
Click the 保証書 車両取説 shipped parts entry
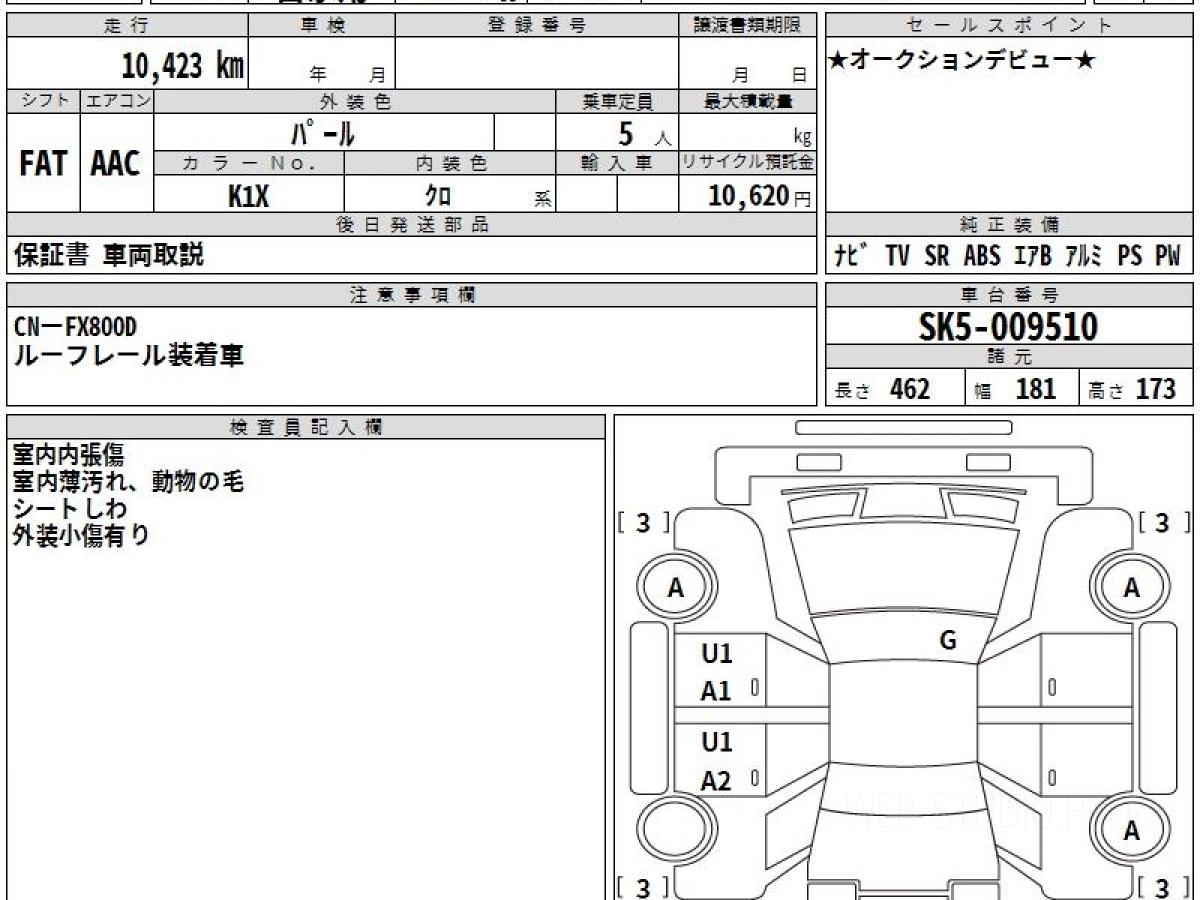pyautogui.click(x=109, y=255)
